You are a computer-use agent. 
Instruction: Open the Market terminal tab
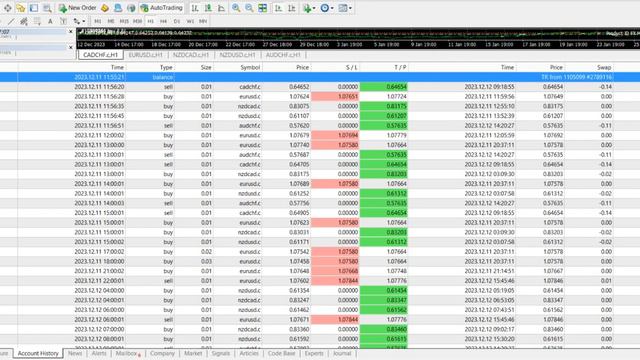click(193, 353)
